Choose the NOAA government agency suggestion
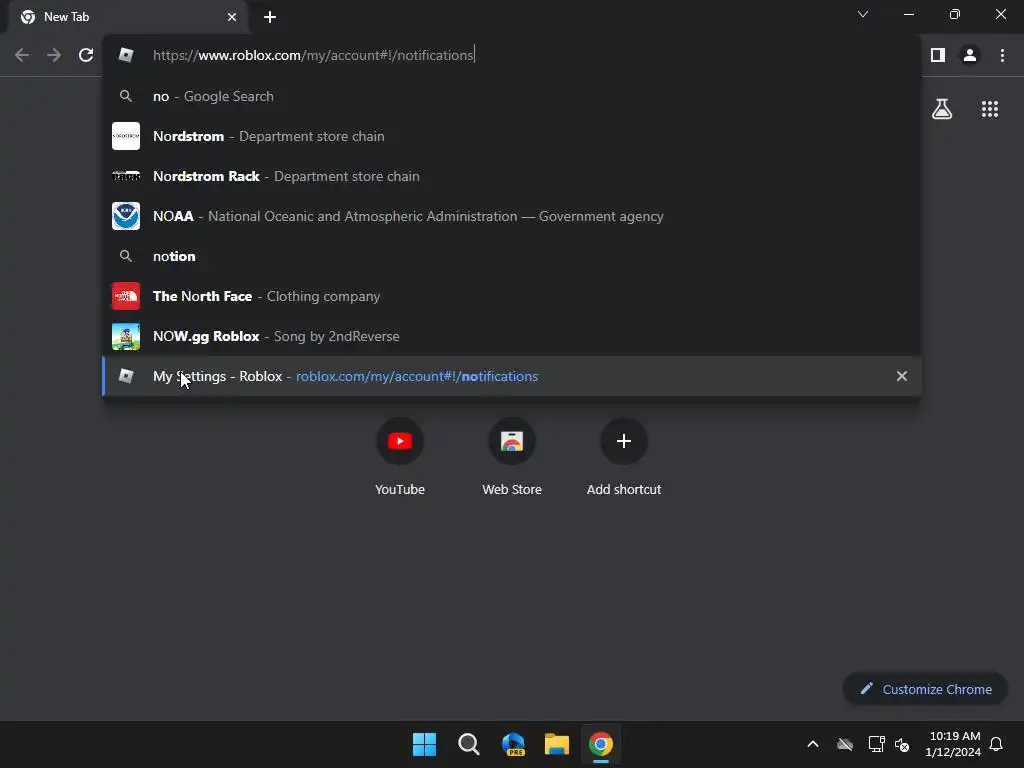Image resolution: width=1024 pixels, height=768 pixels. click(512, 216)
